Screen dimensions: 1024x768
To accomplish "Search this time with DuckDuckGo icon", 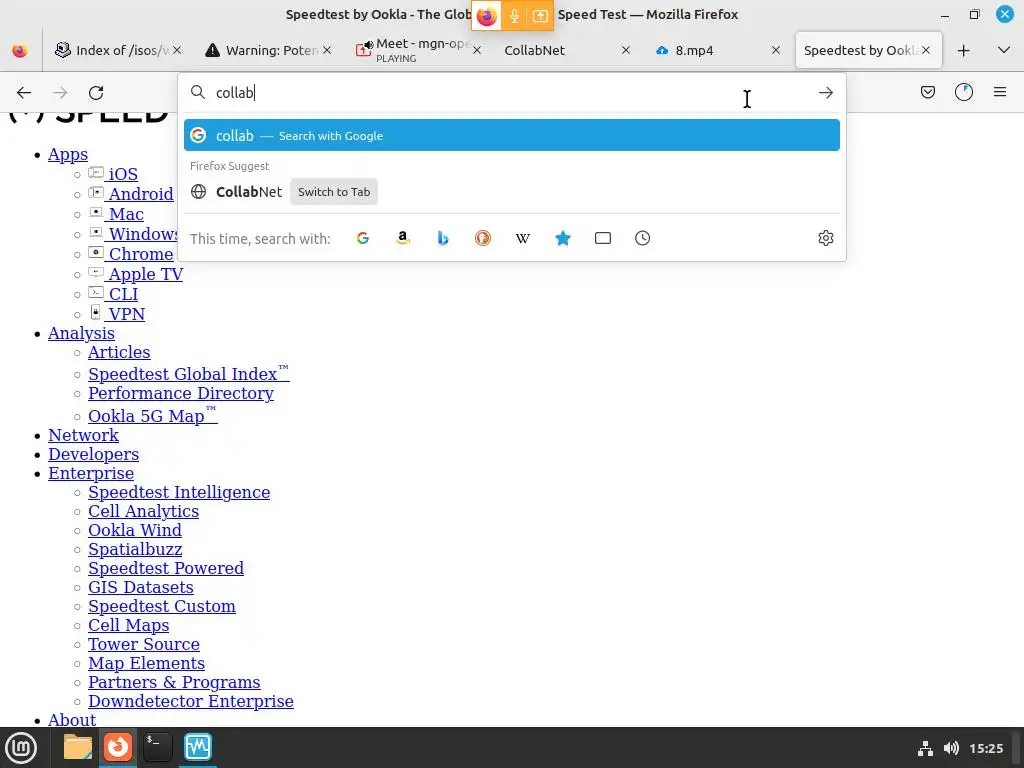I will (x=483, y=238).
